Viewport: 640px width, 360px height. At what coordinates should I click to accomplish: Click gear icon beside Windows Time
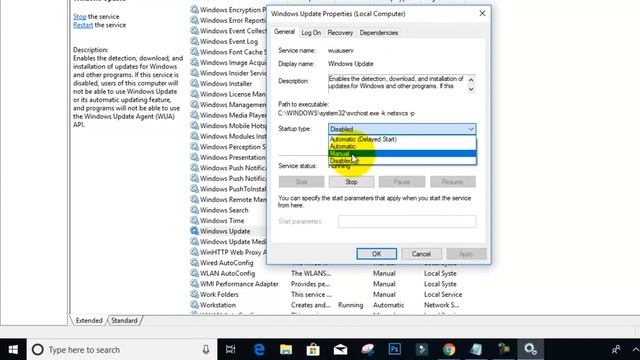pyautogui.click(x=194, y=220)
